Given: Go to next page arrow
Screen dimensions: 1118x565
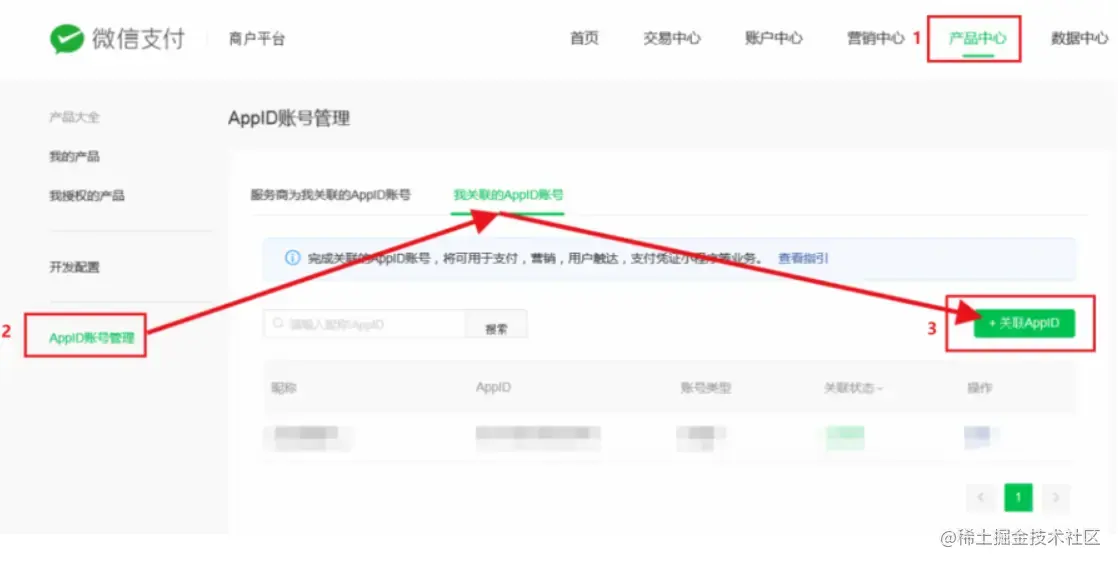Looking at the screenshot, I should (x=1056, y=497).
